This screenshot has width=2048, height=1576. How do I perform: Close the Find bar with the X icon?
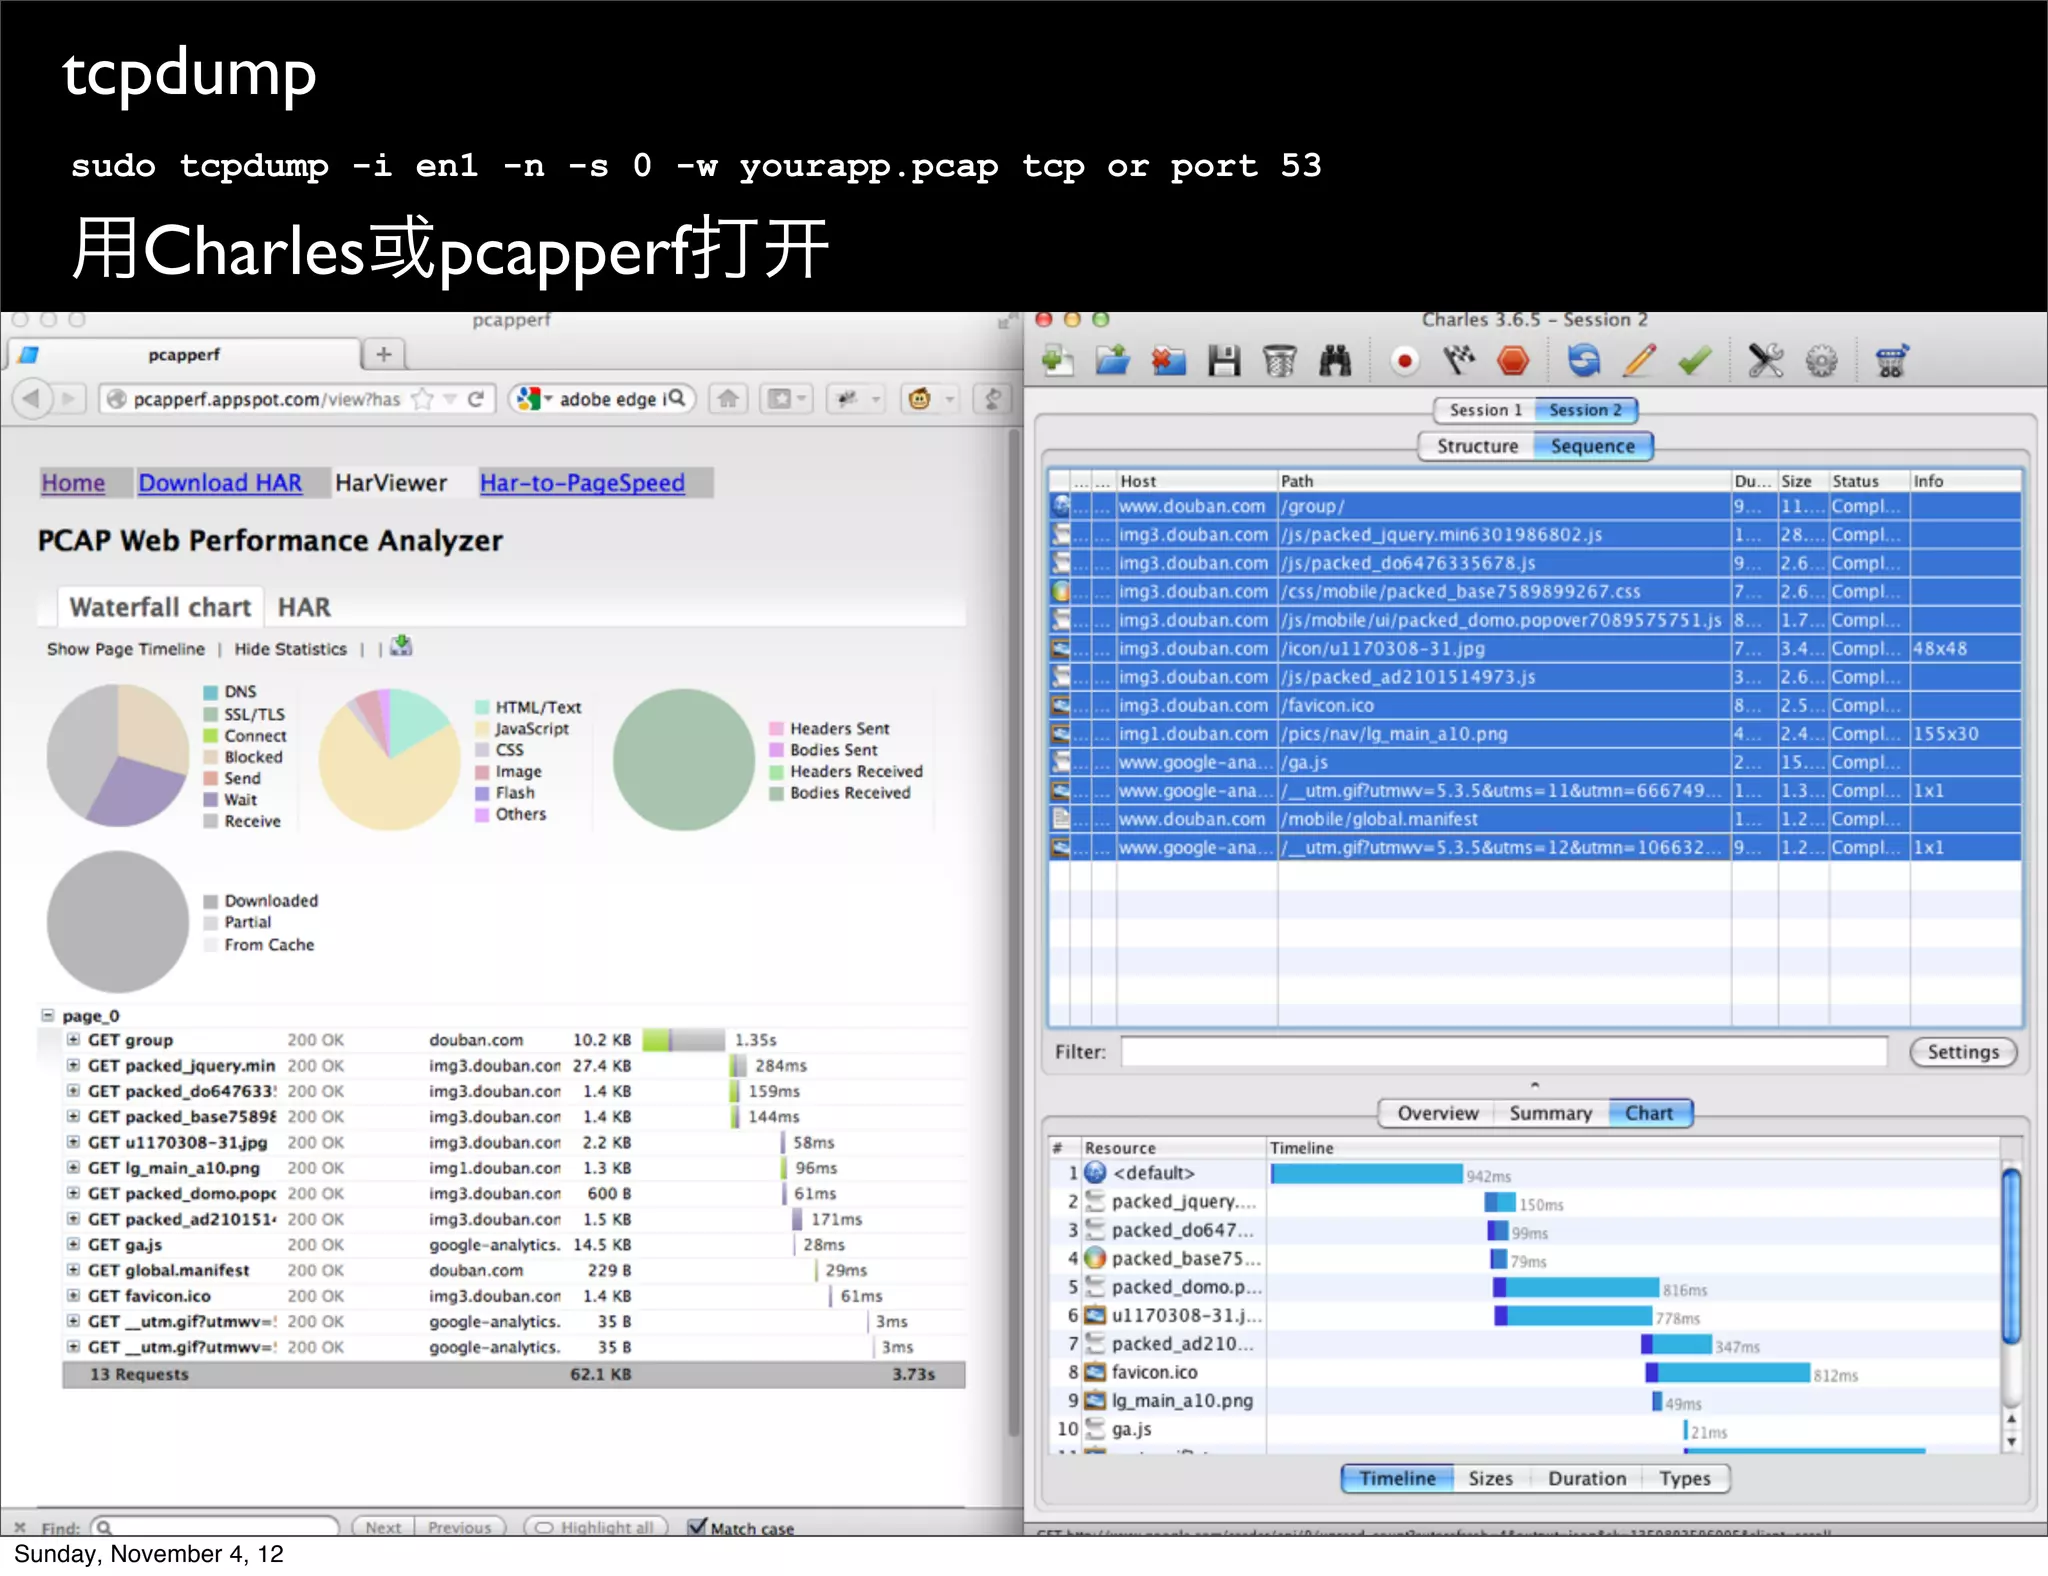[x=20, y=1527]
